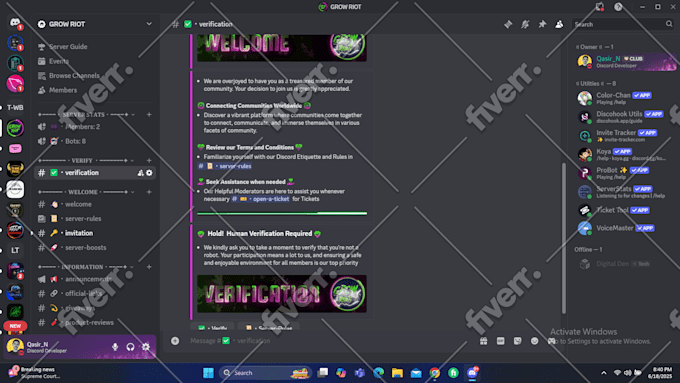Viewport: 680px width, 383px height.
Task: Open Ticket Tool app profile
Action: (626, 210)
